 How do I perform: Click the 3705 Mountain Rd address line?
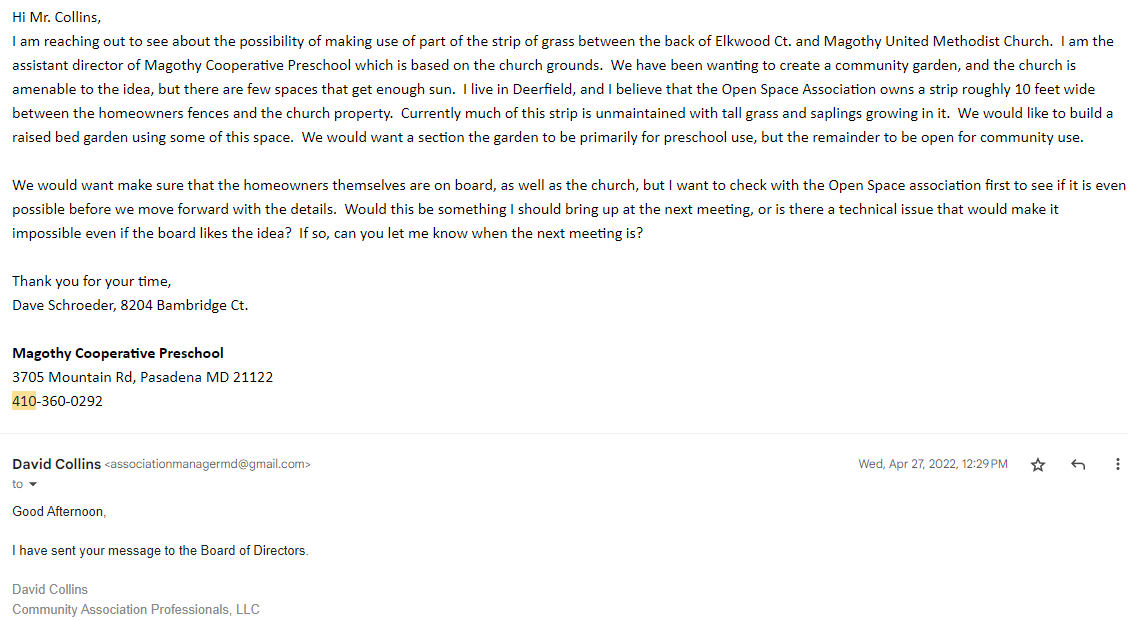coord(142,377)
